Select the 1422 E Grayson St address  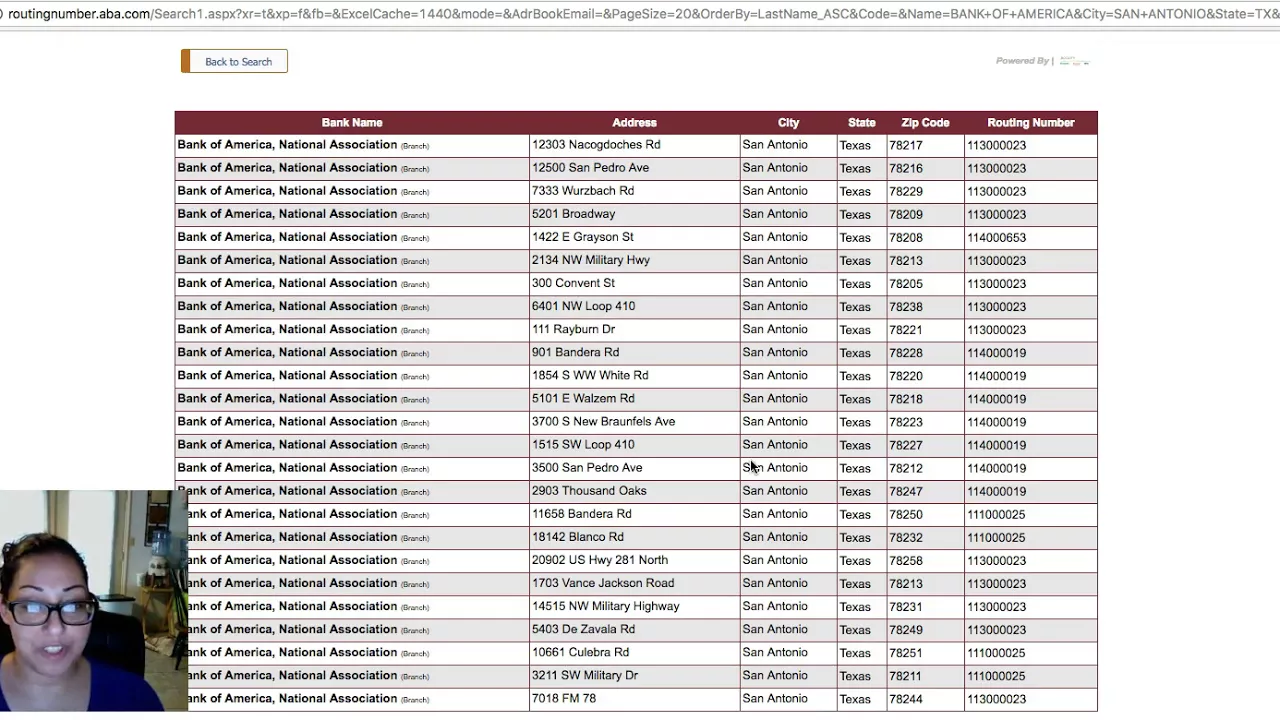coord(583,237)
